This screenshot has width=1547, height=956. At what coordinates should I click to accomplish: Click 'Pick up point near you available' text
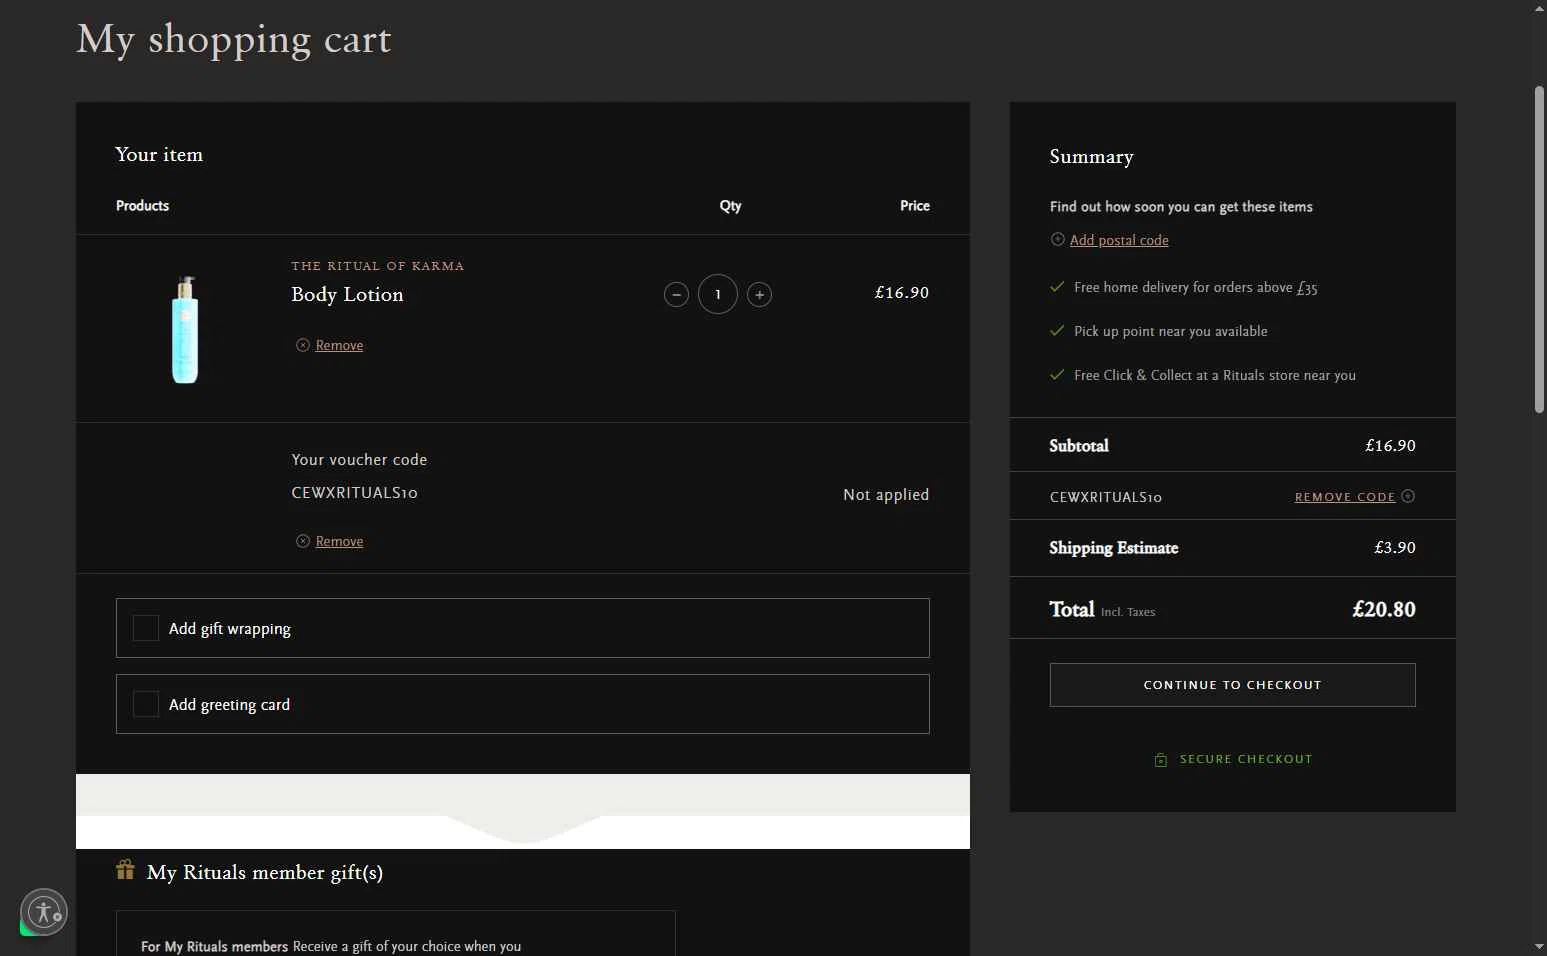pyautogui.click(x=1171, y=331)
